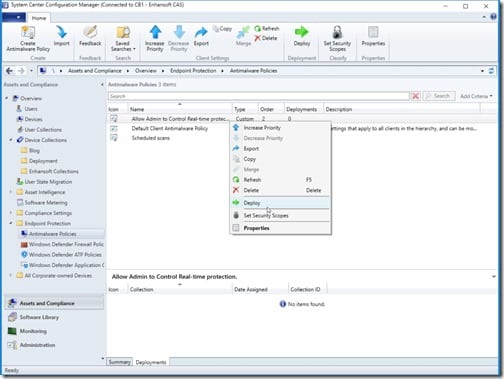Image resolution: width=504 pixels, height=379 pixels.
Task: Click the ribbon help icon
Action: coord(493,17)
